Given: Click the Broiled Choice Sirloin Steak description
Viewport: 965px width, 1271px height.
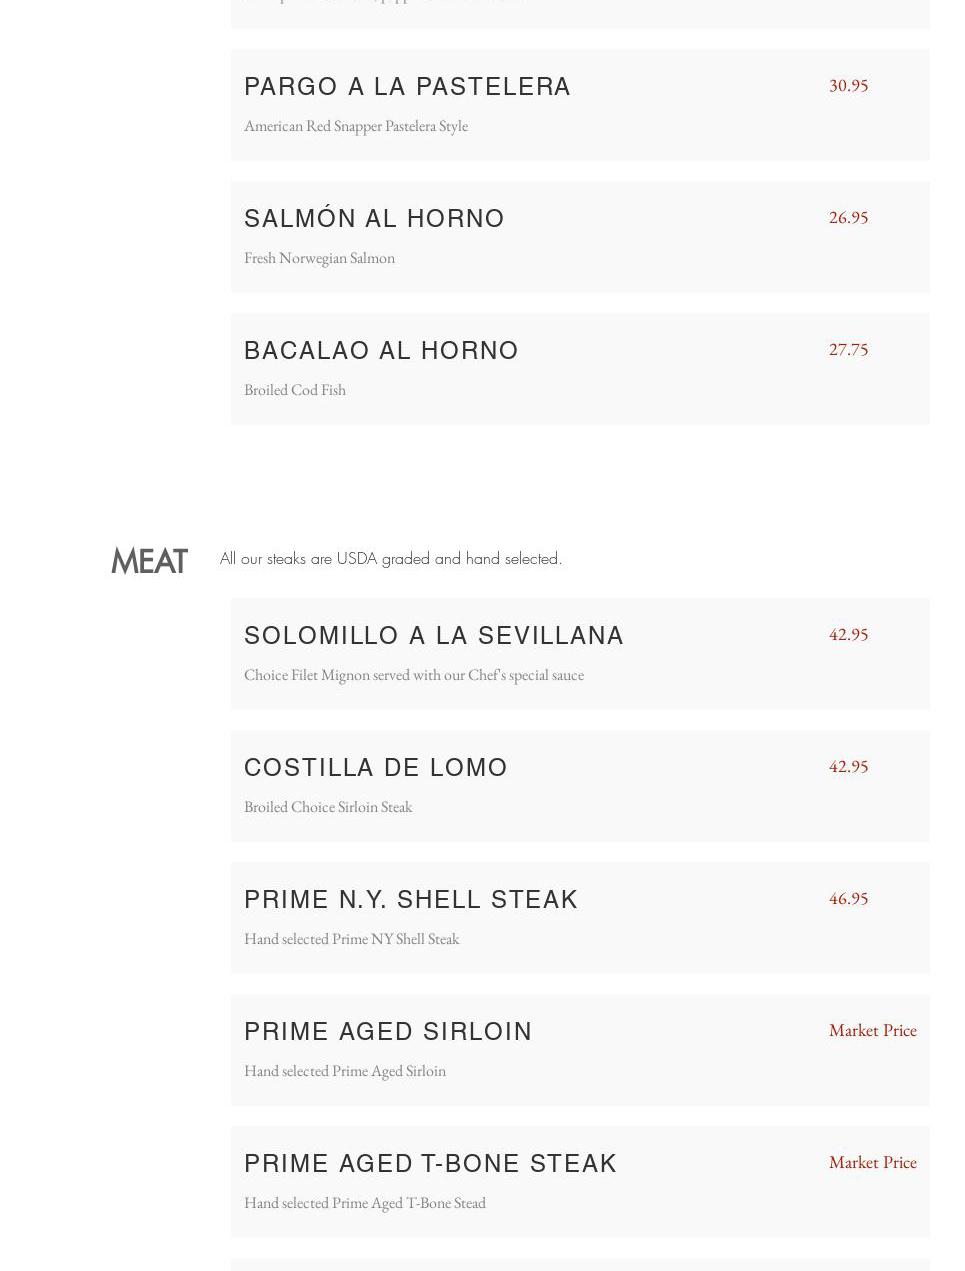Looking at the screenshot, I should (x=328, y=807).
